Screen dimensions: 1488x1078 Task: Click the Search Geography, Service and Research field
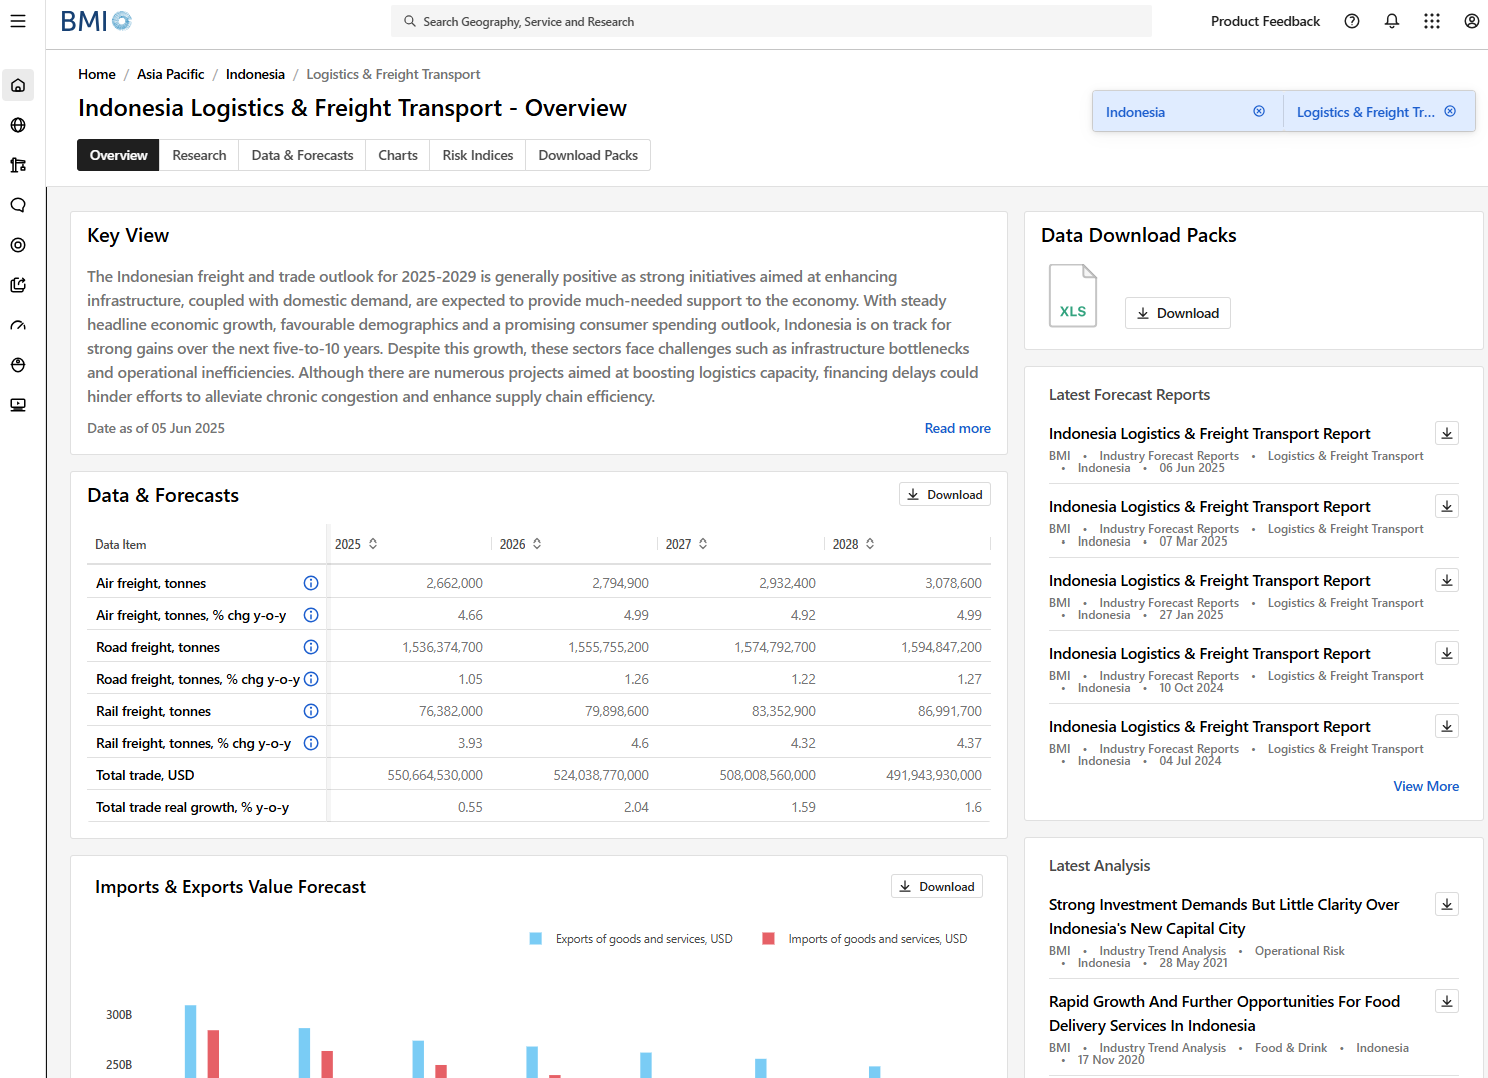770,21
